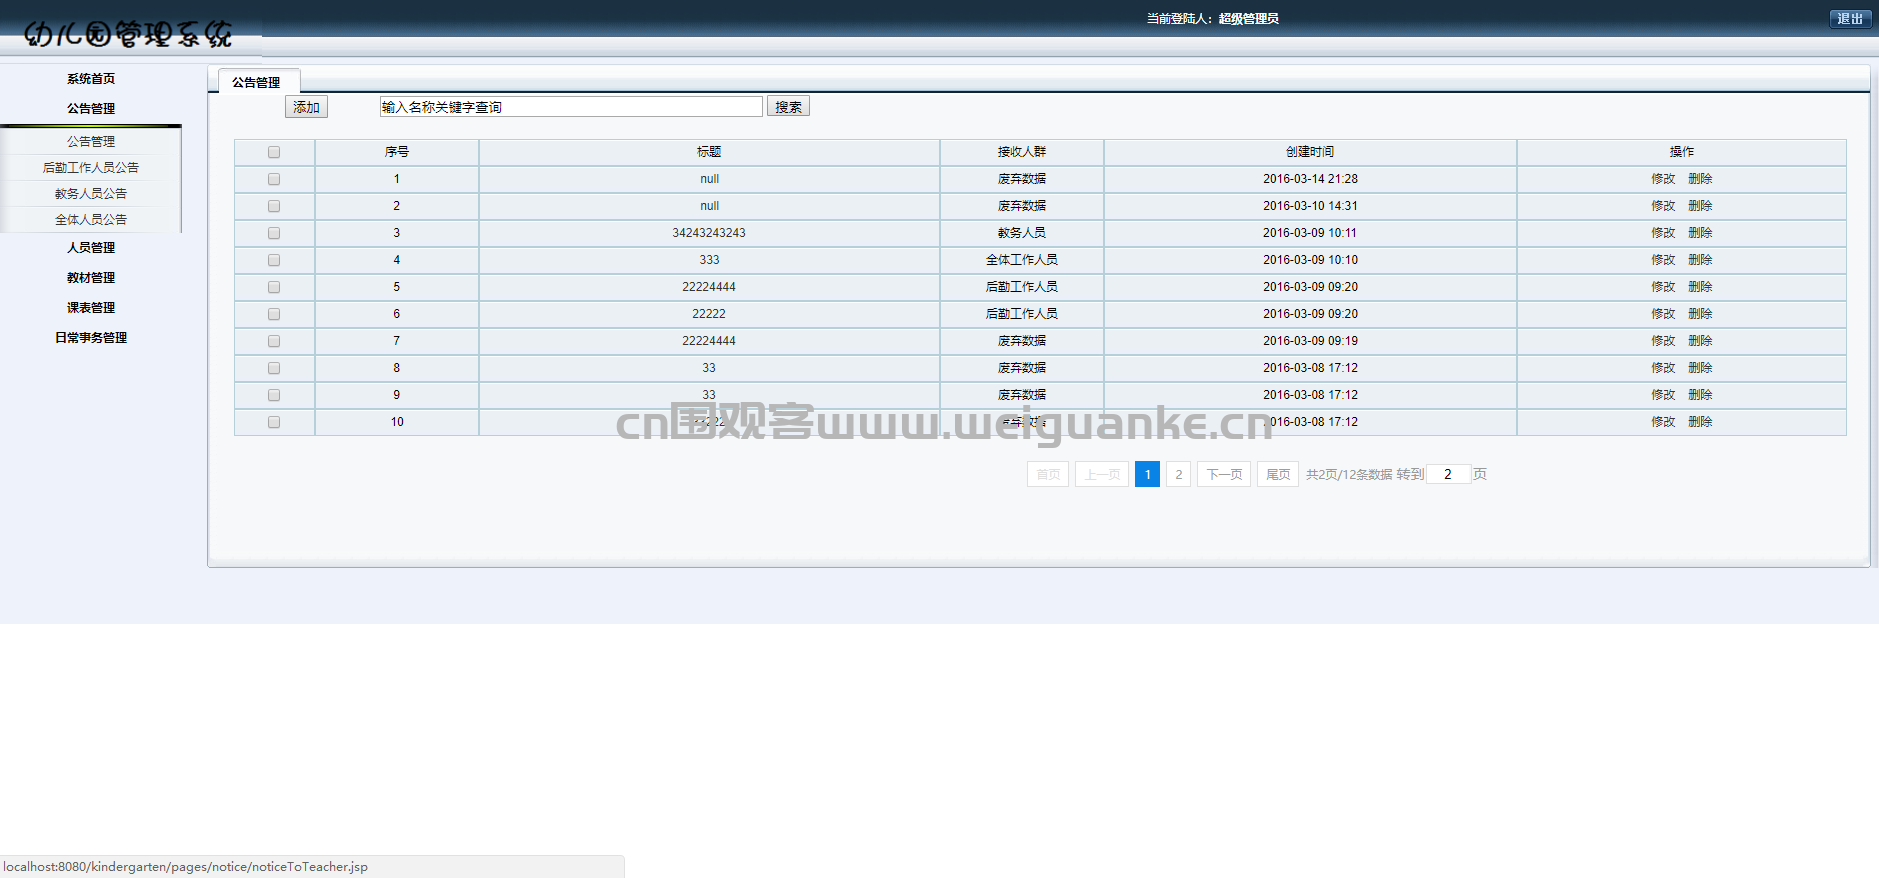This screenshot has width=1879, height=878.
Task: Click 修改 for row 1
Action: [1663, 179]
